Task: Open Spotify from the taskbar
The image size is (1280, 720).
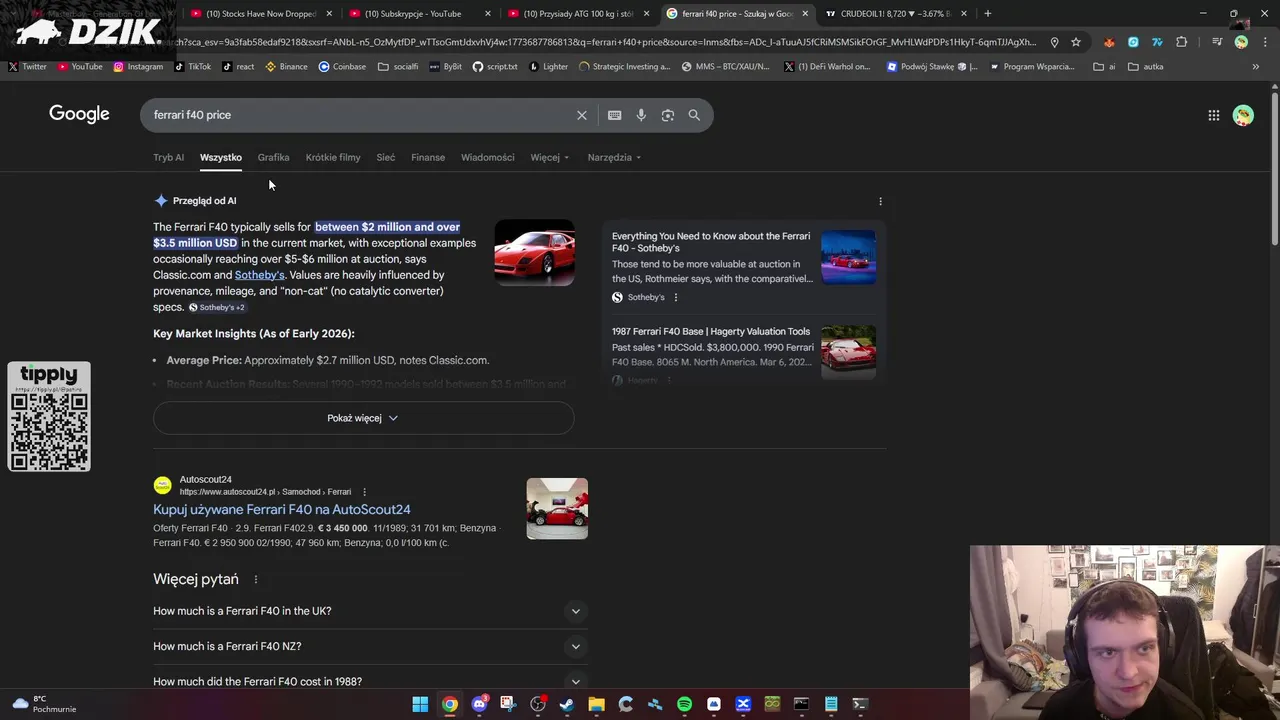Action: point(684,704)
